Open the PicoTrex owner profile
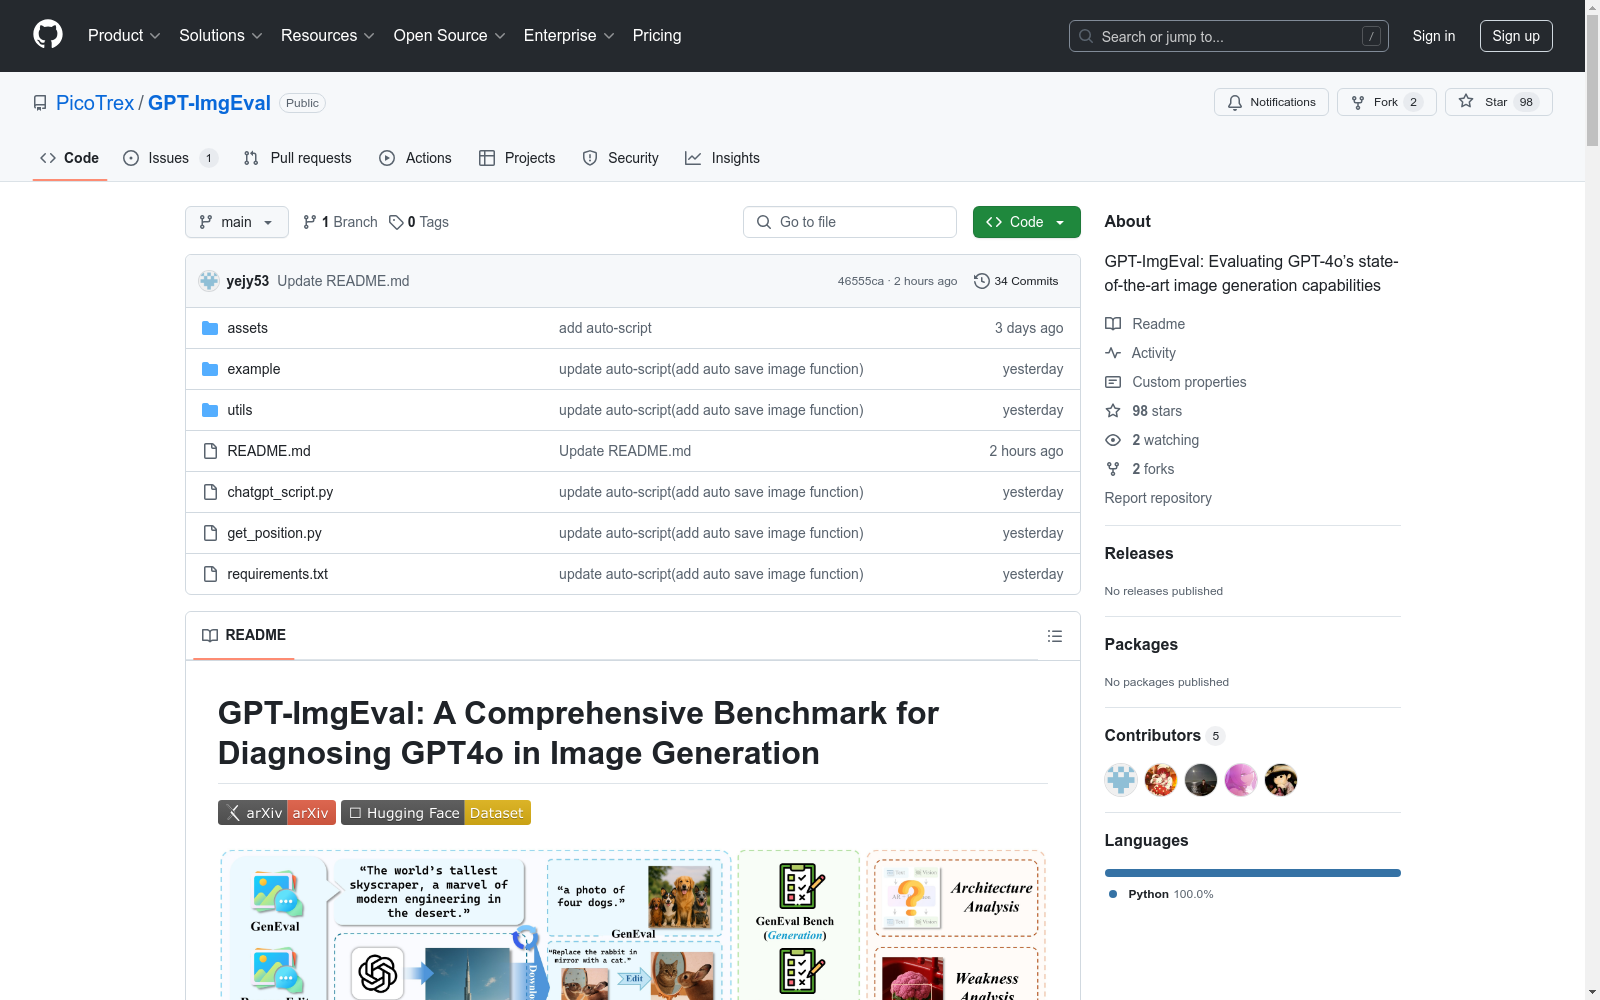 [x=95, y=103]
